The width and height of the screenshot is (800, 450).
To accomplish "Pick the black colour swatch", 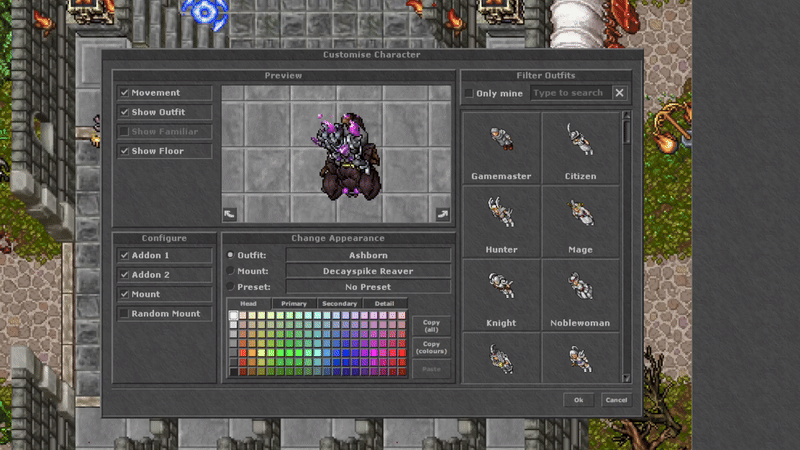I will pos(233,372).
